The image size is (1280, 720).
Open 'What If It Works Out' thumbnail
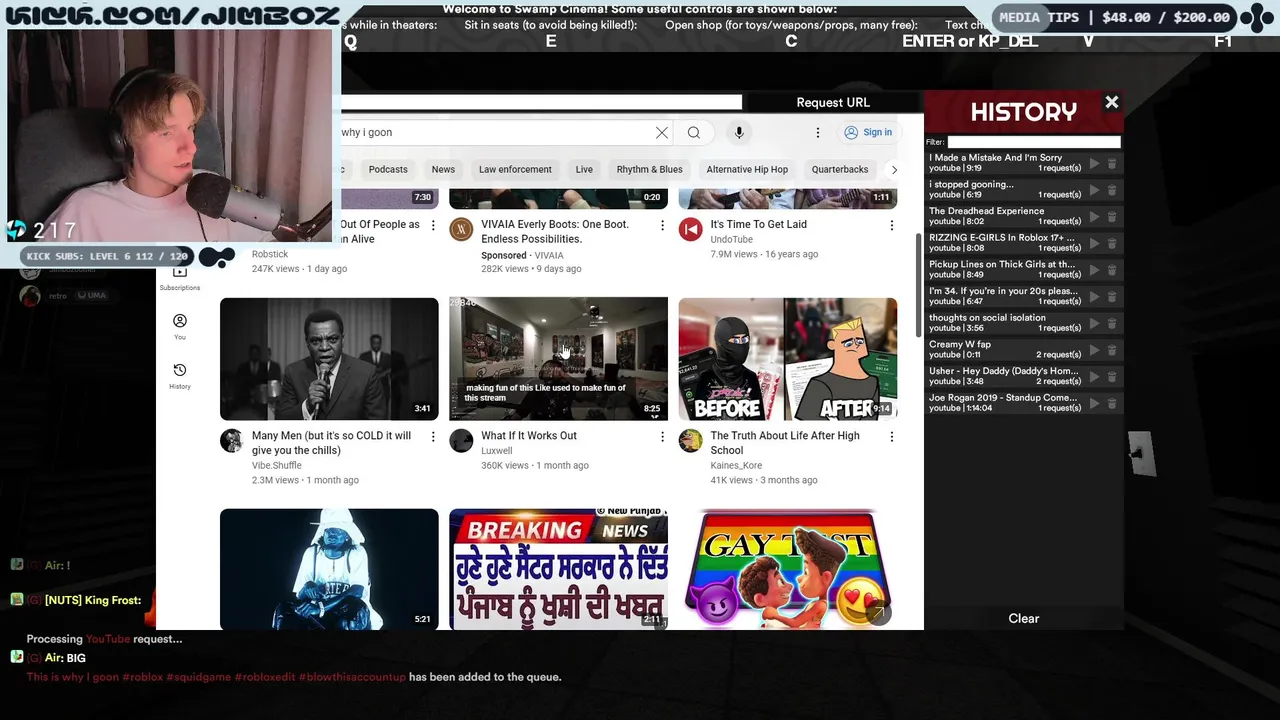(558, 359)
